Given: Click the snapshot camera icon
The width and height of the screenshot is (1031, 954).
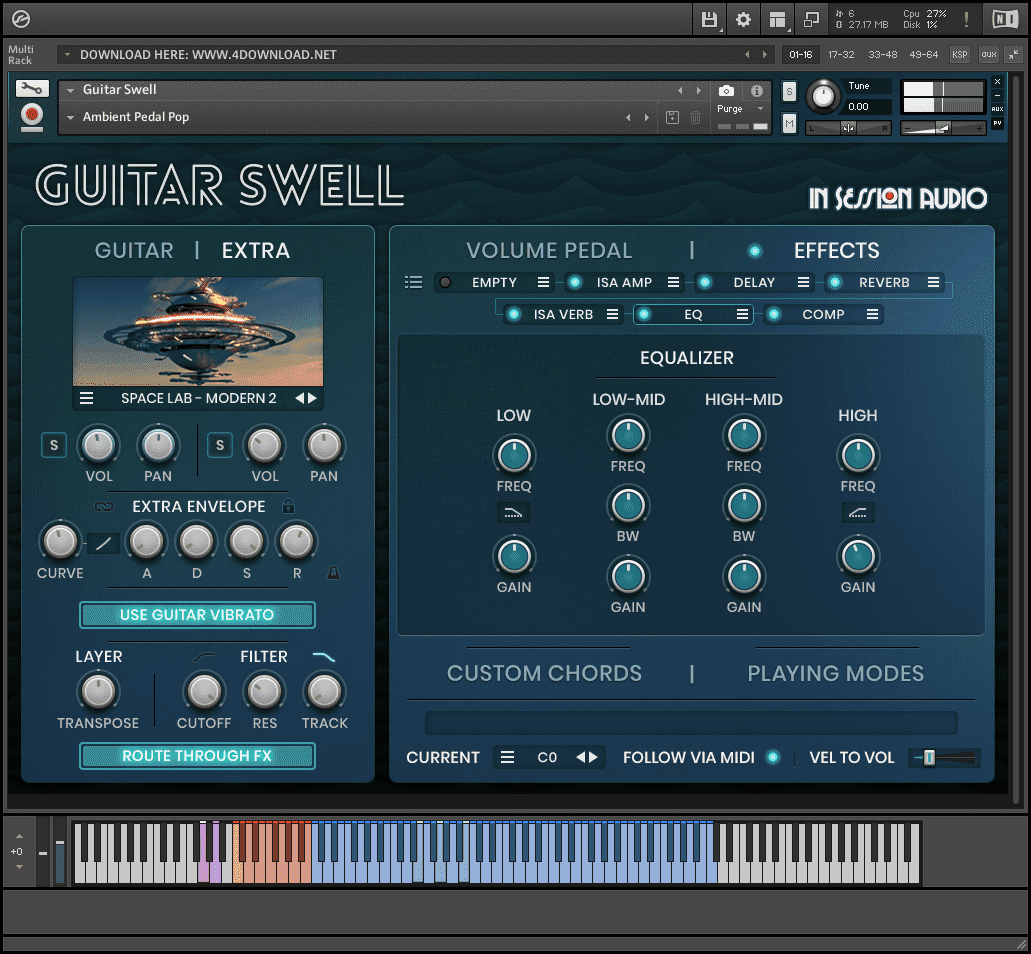Looking at the screenshot, I should (x=726, y=91).
